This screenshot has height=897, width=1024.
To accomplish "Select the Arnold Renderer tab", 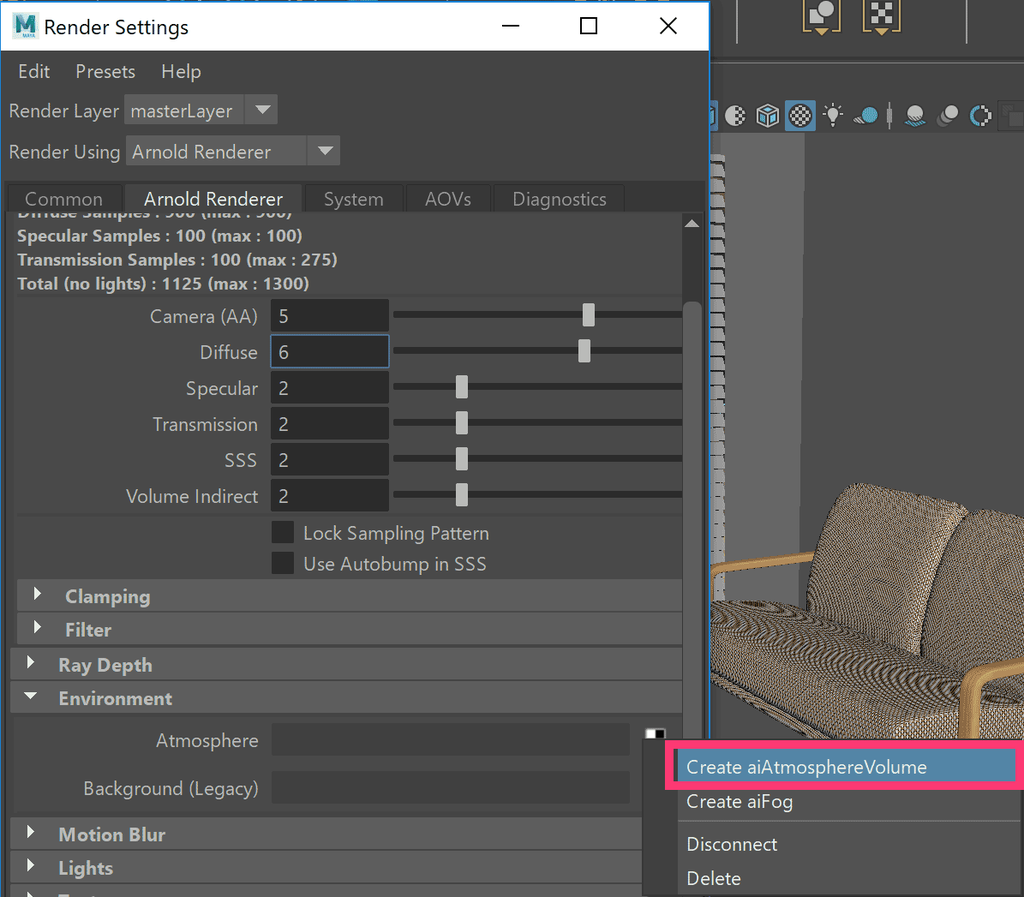I will point(214,198).
